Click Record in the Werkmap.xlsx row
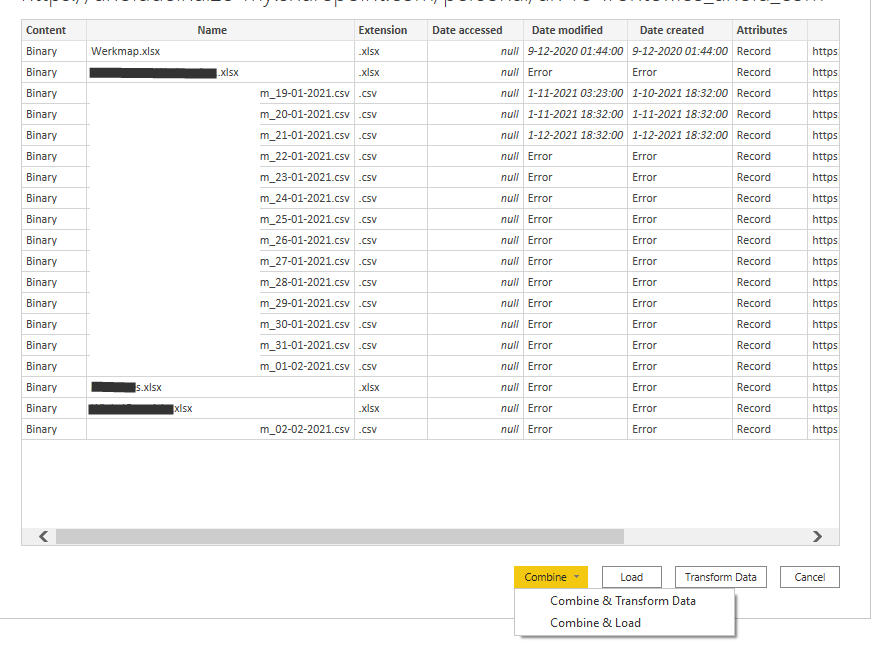 pyautogui.click(x=754, y=51)
